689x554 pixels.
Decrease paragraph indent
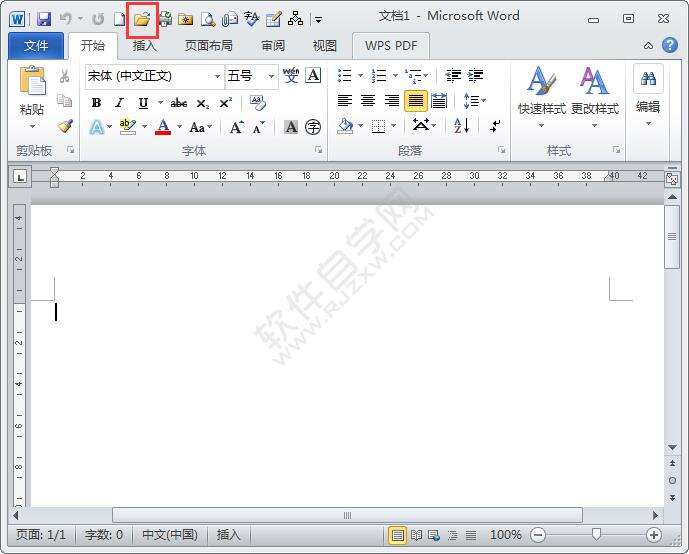453,76
